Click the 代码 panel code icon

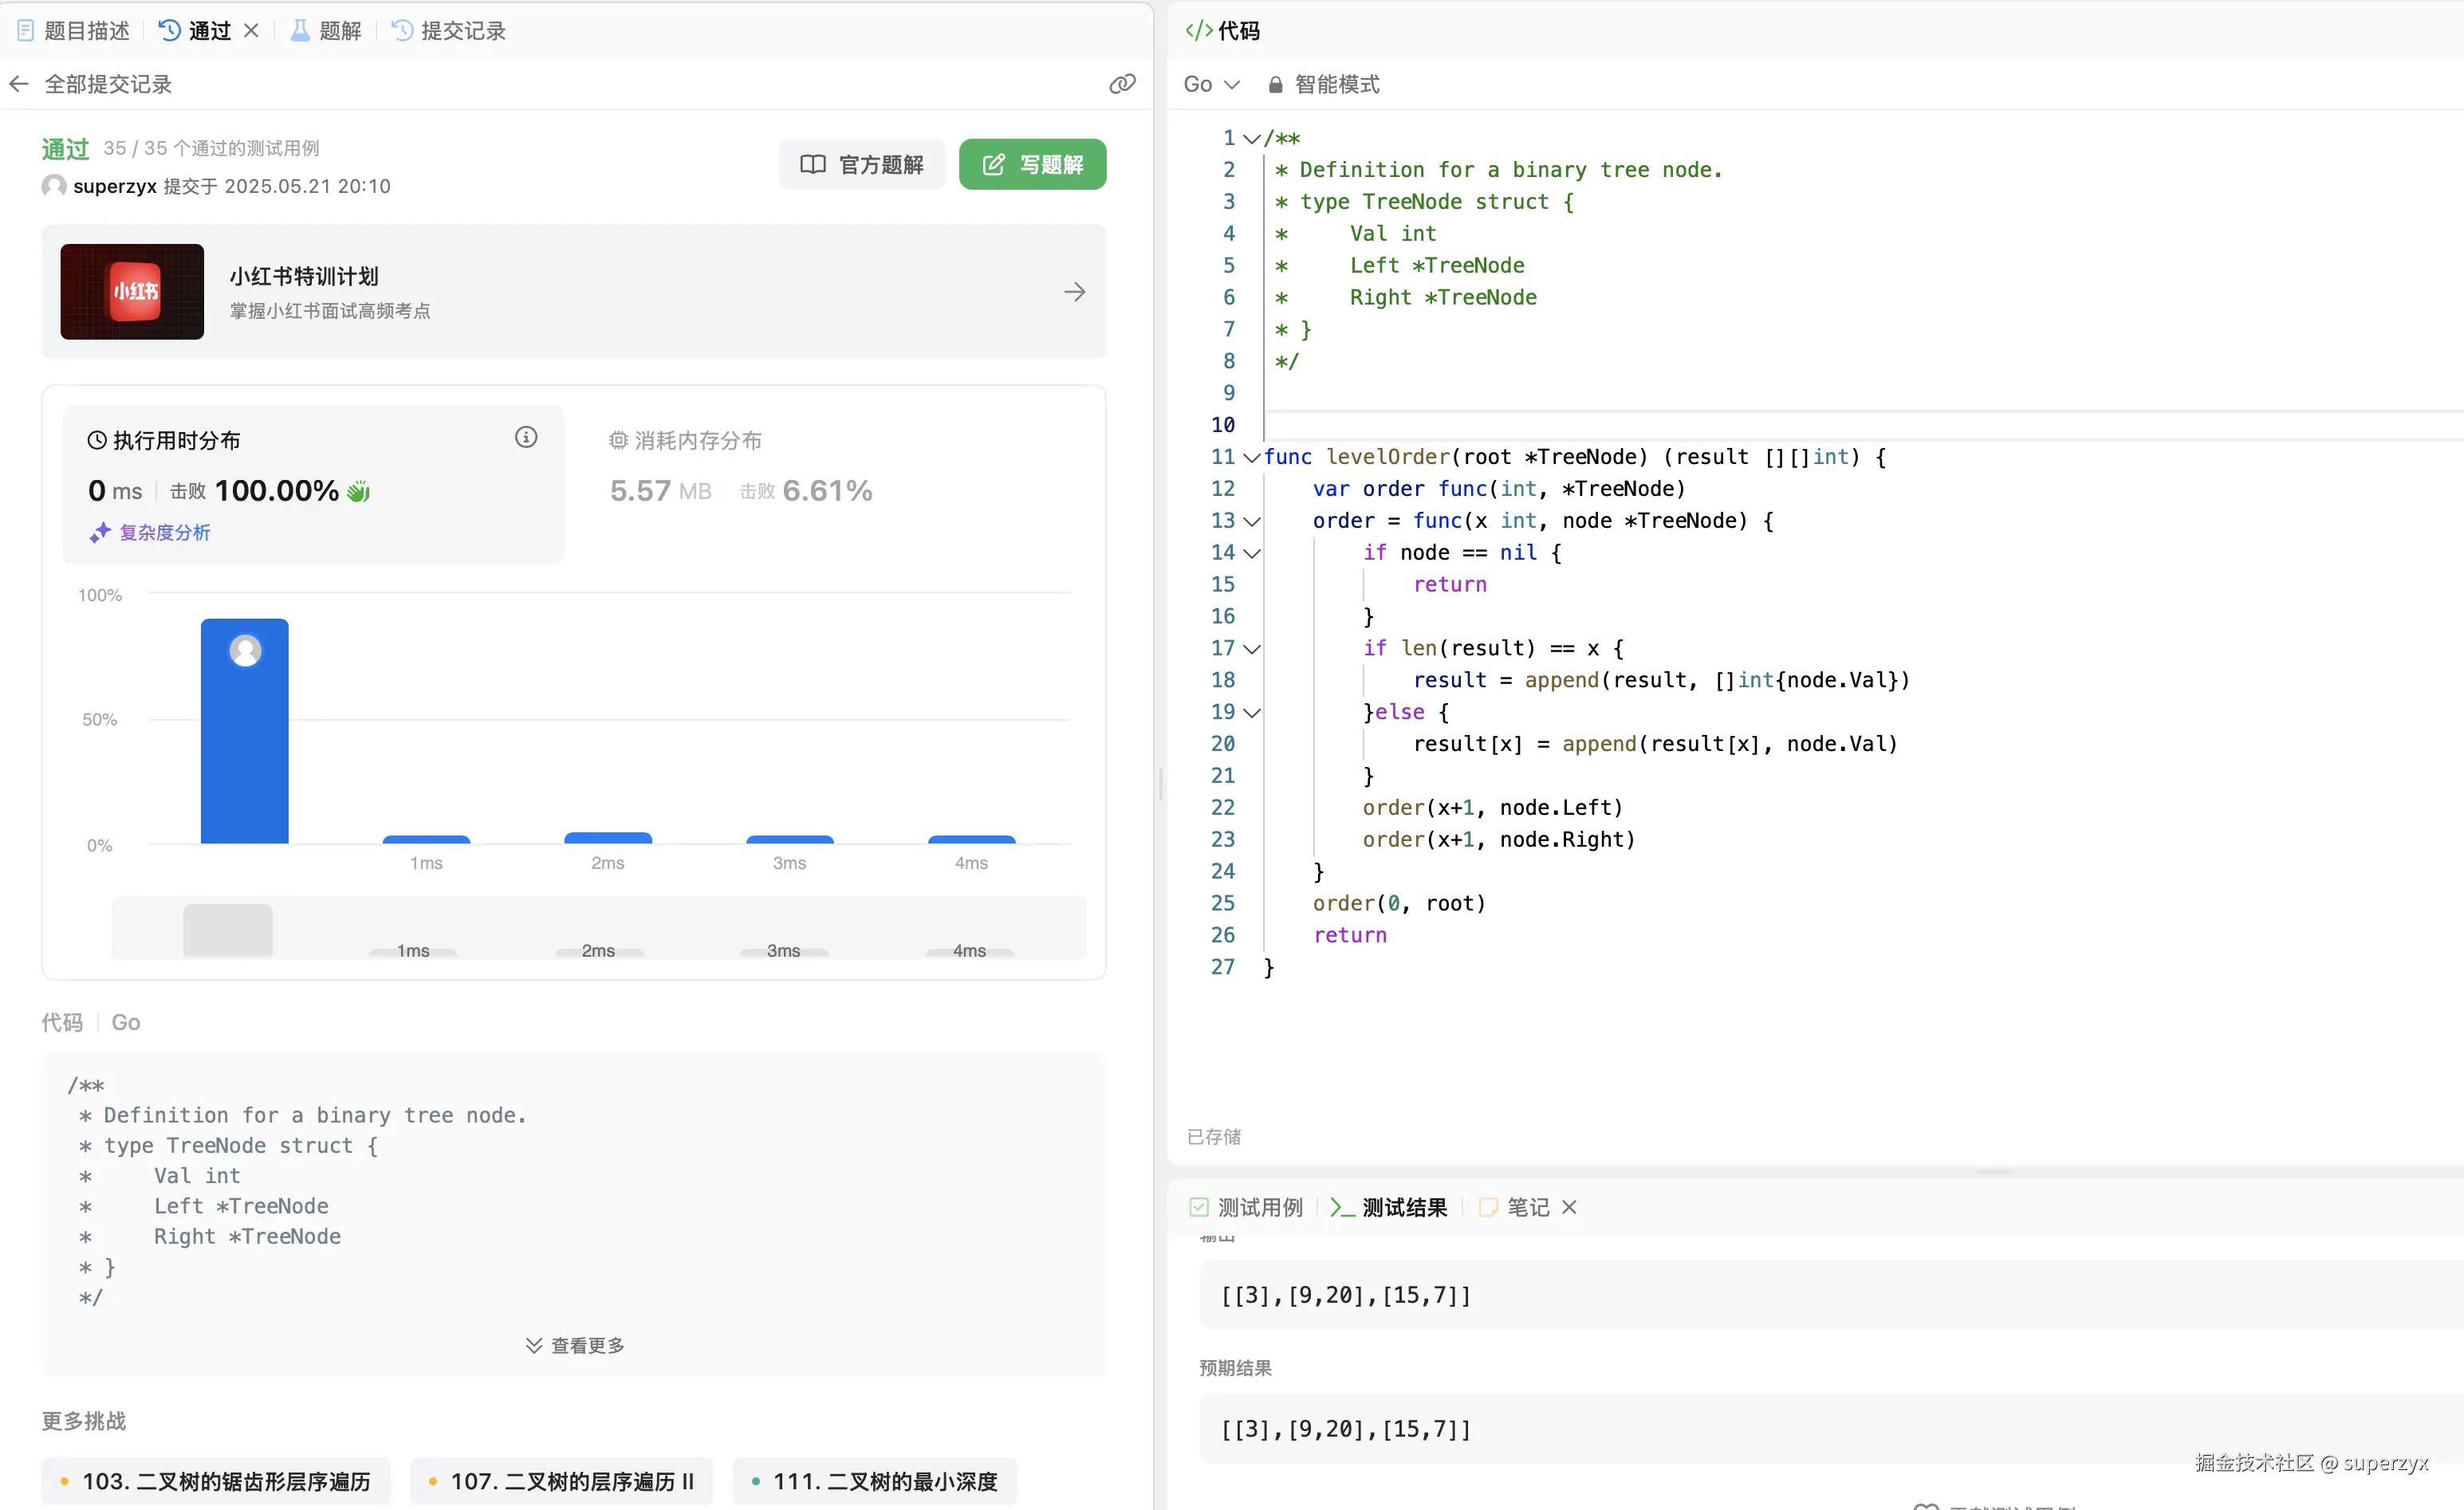pyautogui.click(x=1199, y=31)
